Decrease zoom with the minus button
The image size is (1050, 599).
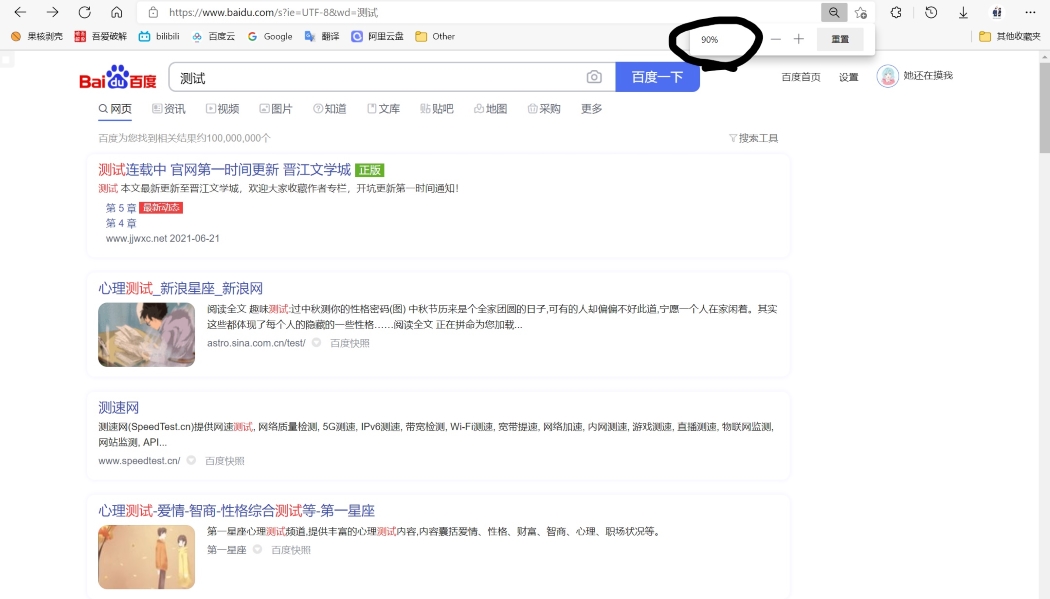point(775,39)
